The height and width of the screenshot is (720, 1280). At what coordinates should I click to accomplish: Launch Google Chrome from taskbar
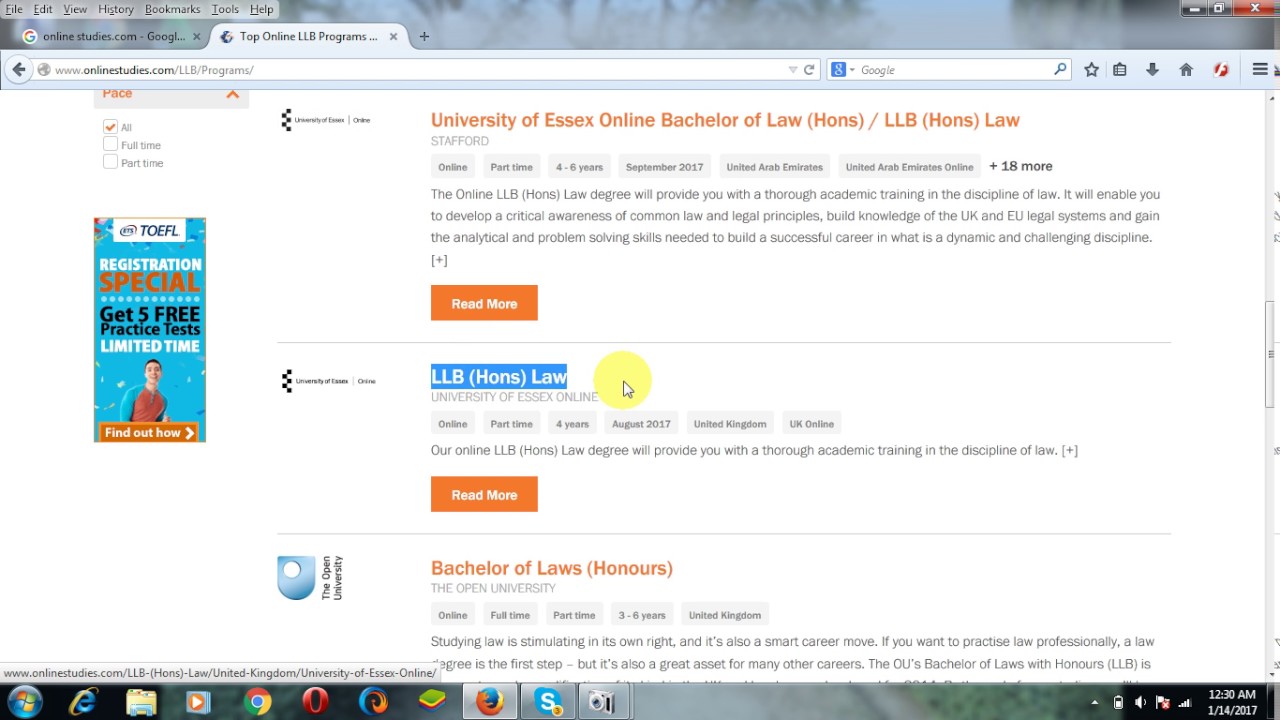pyautogui.click(x=257, y=702)
